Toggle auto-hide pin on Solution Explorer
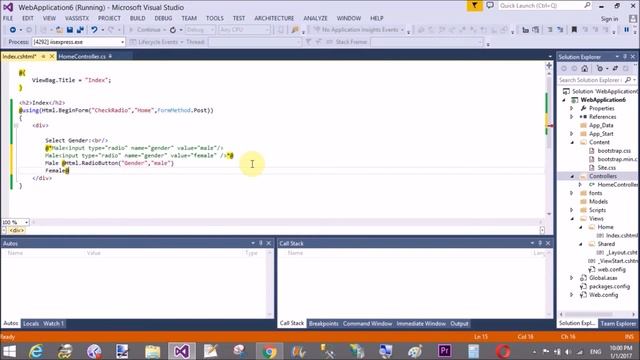Image resolution: width=640 pixels, height=360 pixels. [625, 57]
